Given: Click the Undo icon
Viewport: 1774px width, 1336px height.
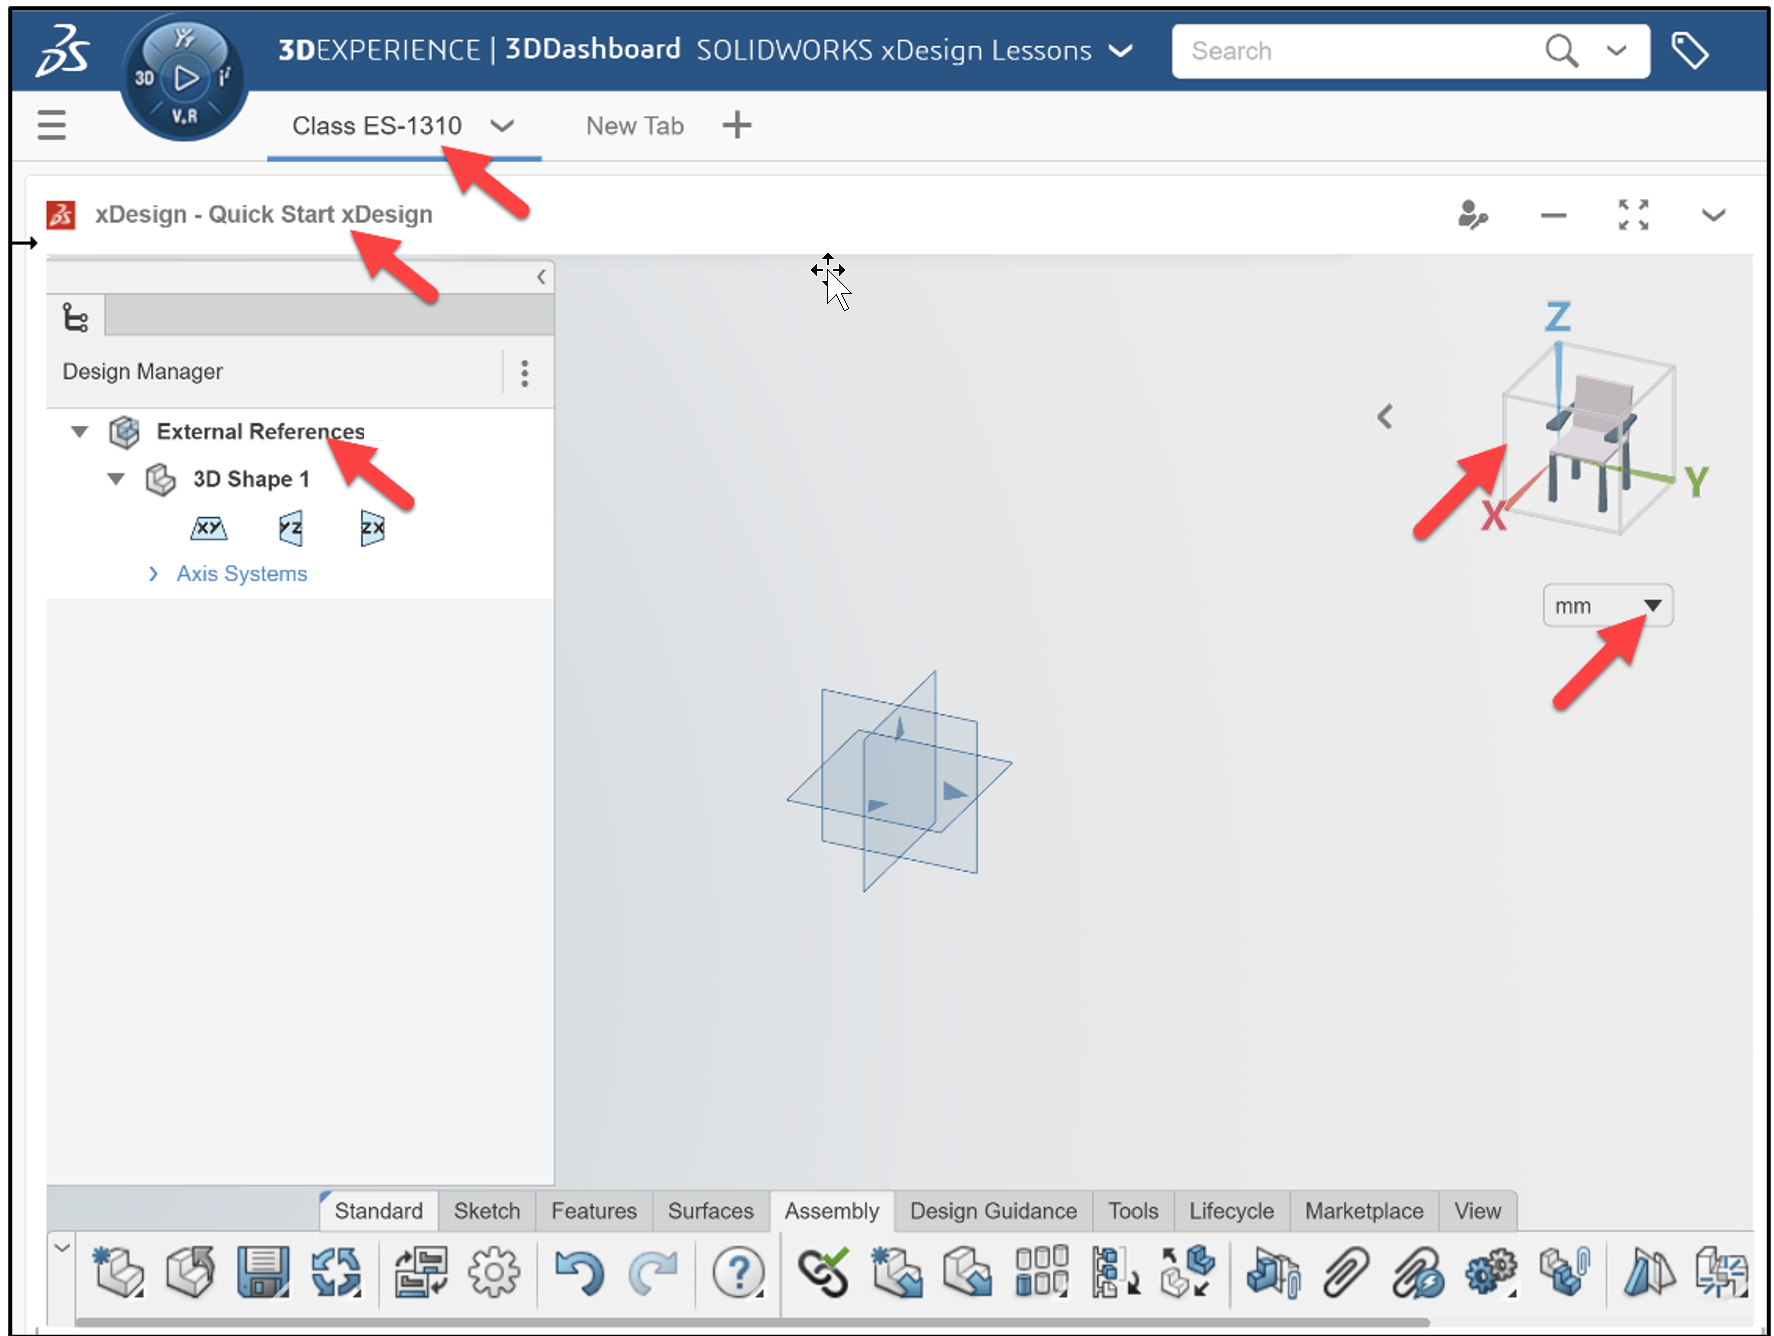Looking at the screenshot, I should click(x=580, y=1273).
